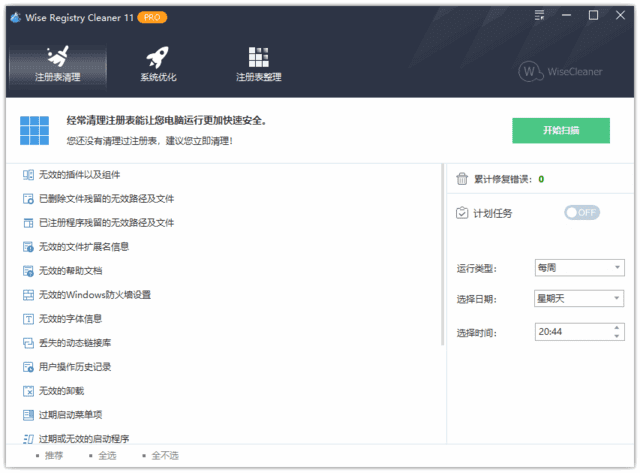Viewport: 640px width, 473px height.
Task: Click the 注册表清理 broom icon
Action: click(57, 56)
